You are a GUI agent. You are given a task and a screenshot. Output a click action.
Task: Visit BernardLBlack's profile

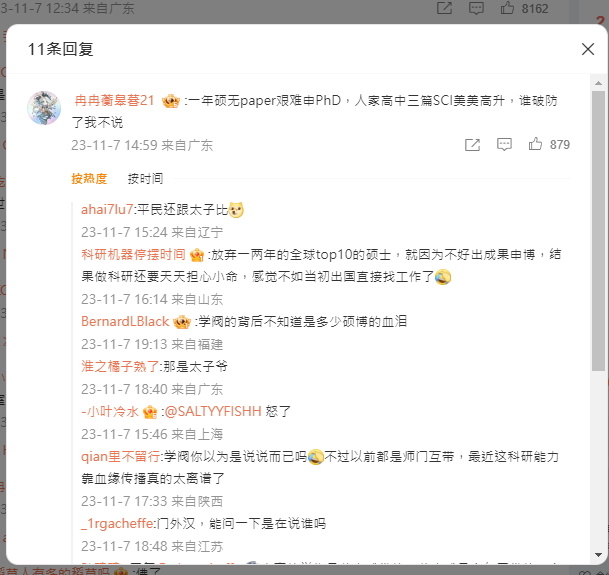click(125, 322)
